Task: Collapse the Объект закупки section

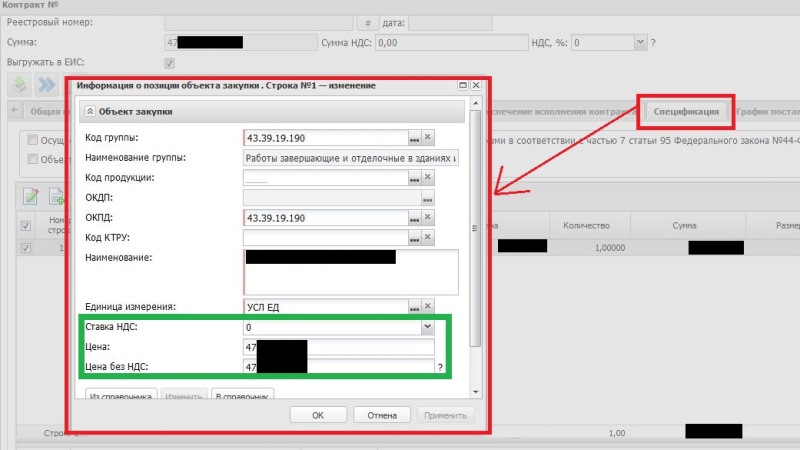Action: 90,112
